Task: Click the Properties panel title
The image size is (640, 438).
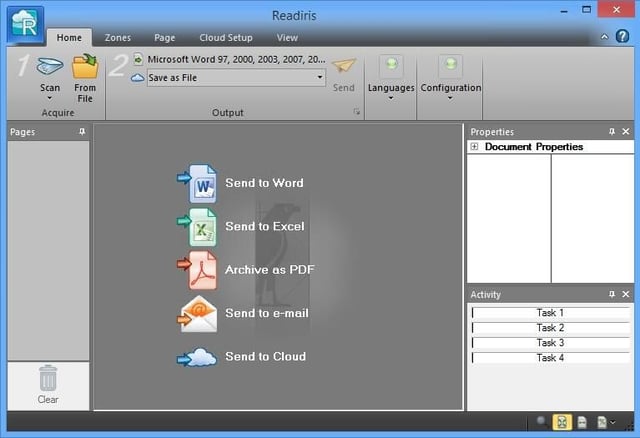Action: tap(492, 132)
